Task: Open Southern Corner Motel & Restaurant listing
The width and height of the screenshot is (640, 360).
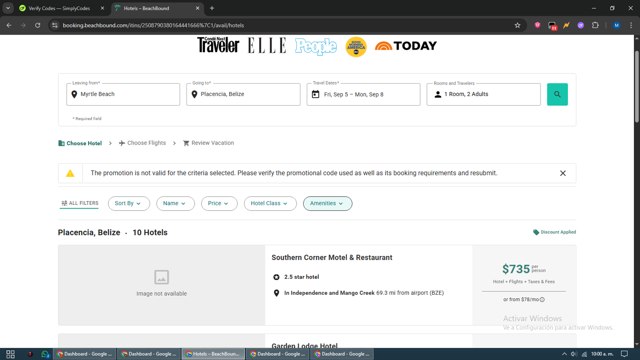Action: tap(332, 258)
